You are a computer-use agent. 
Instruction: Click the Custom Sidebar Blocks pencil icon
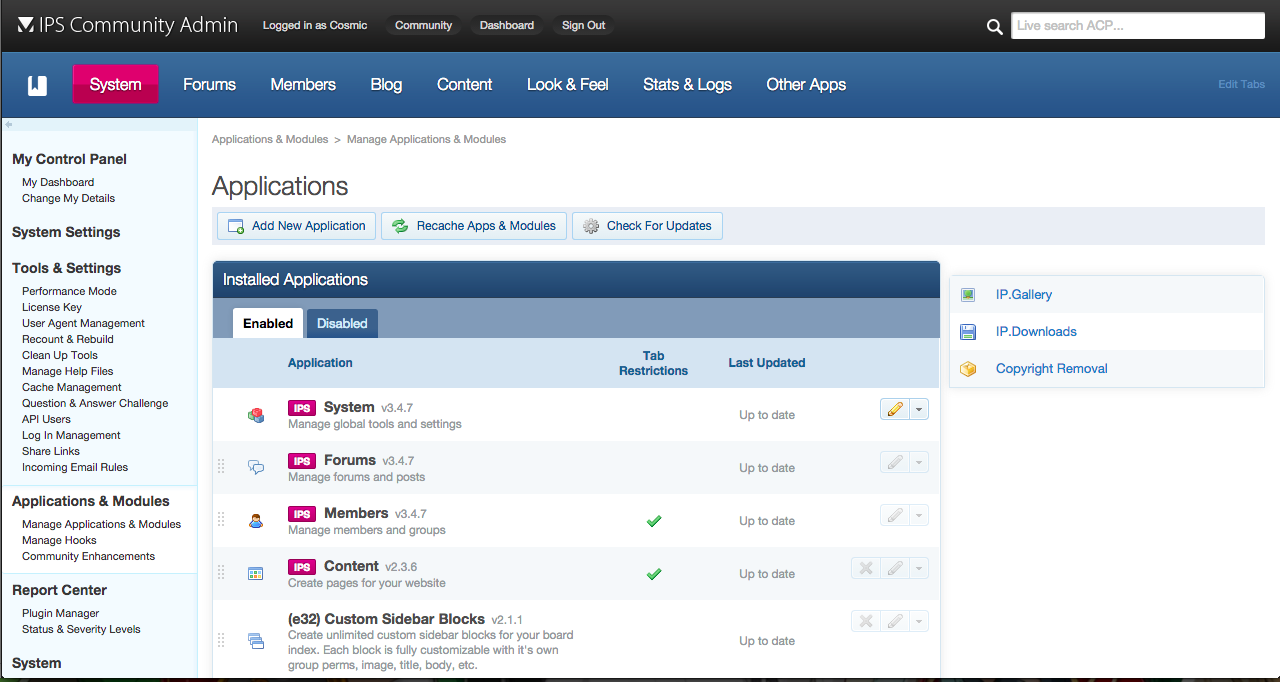coord(895,620)
